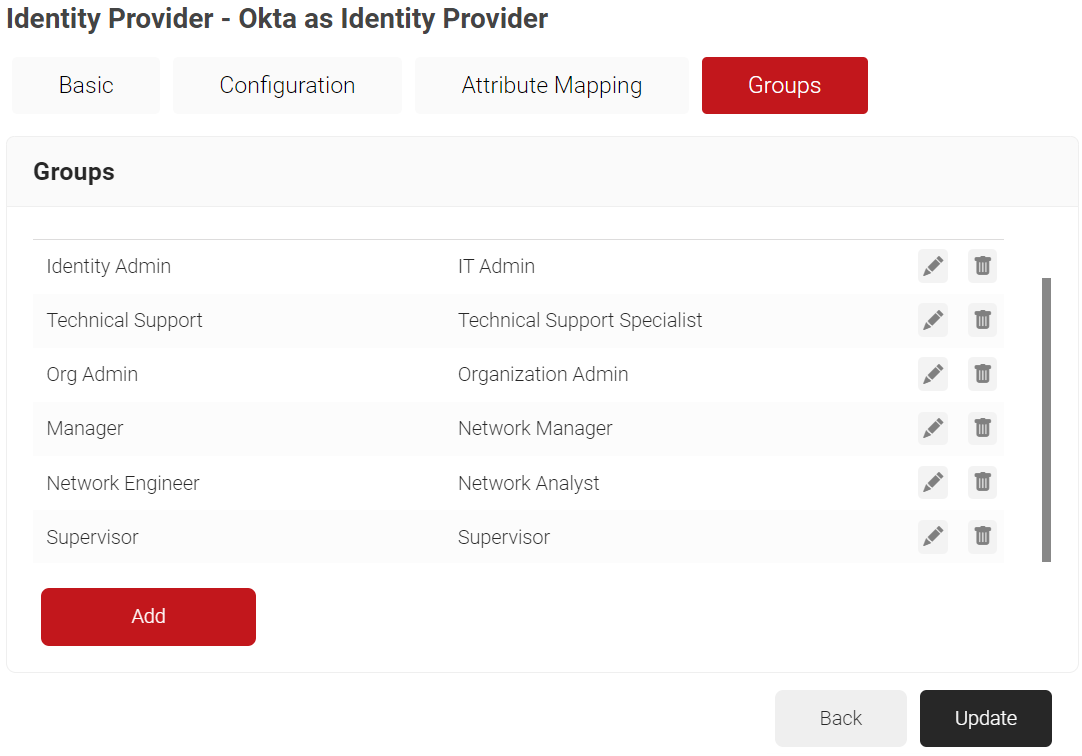This screenshot has width=1082, height=756.
Task: Edit the Identity Admin group mapping
Action: pos(932,266)
